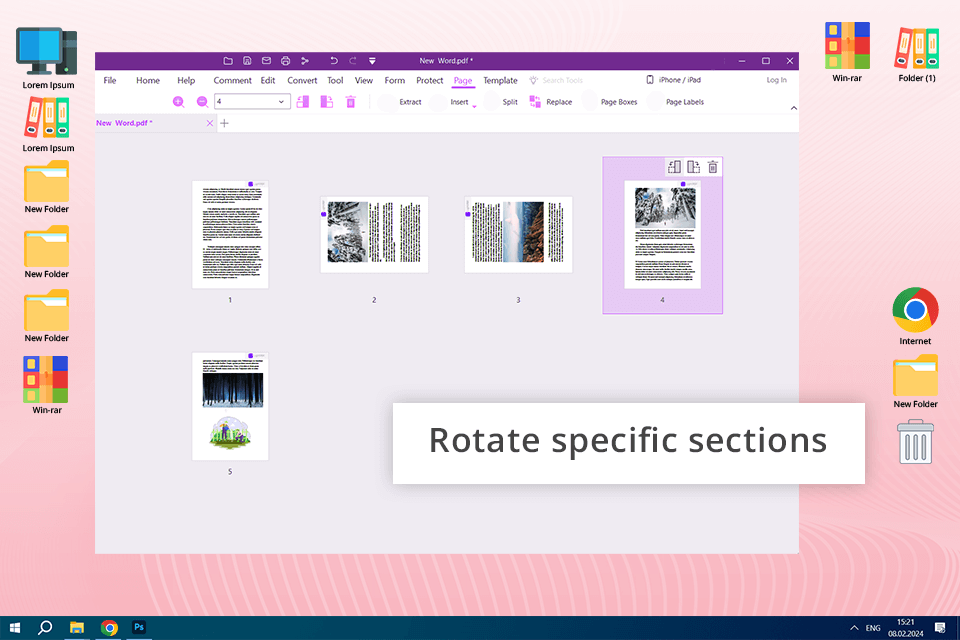Click the undo arrow in title bar
This screenshot has width=960, height=640.
(334, 61)
